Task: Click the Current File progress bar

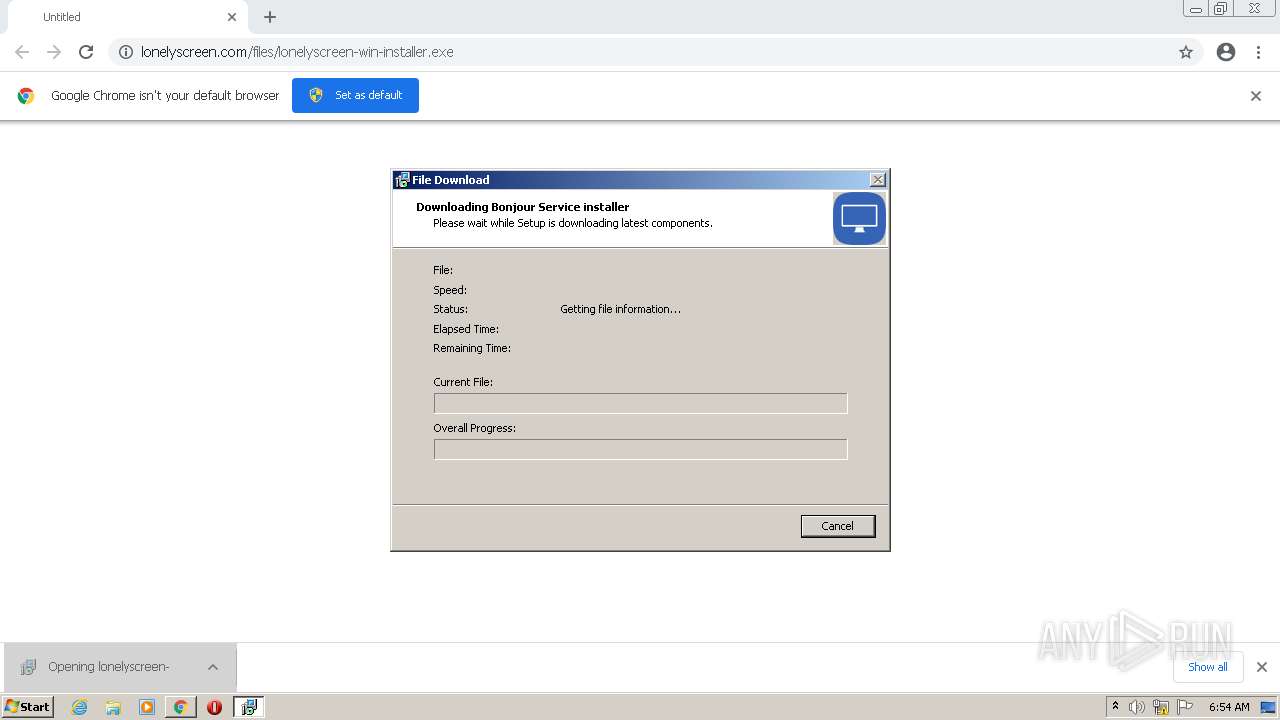Action: coord(640,403)
